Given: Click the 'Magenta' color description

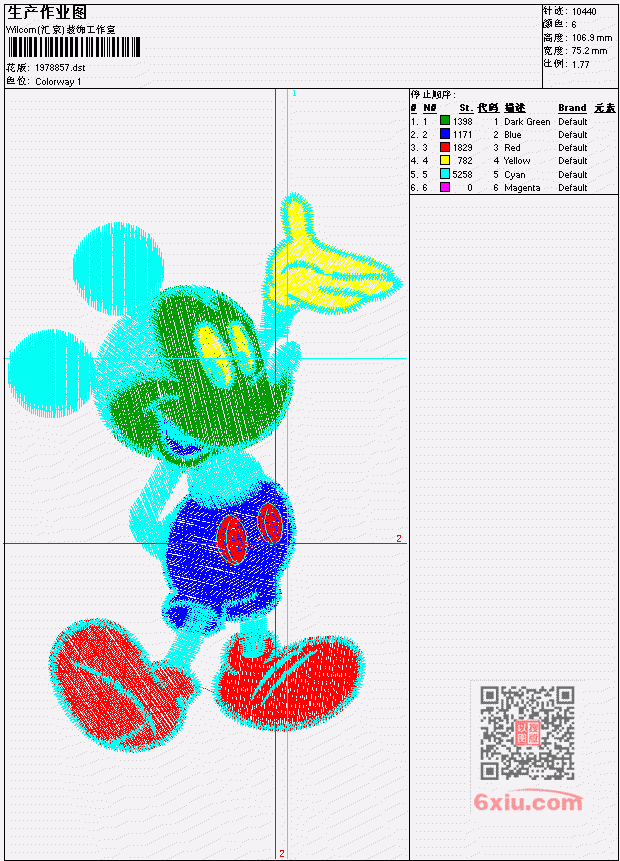Looking at the screenshot, I should pos(522,188).
